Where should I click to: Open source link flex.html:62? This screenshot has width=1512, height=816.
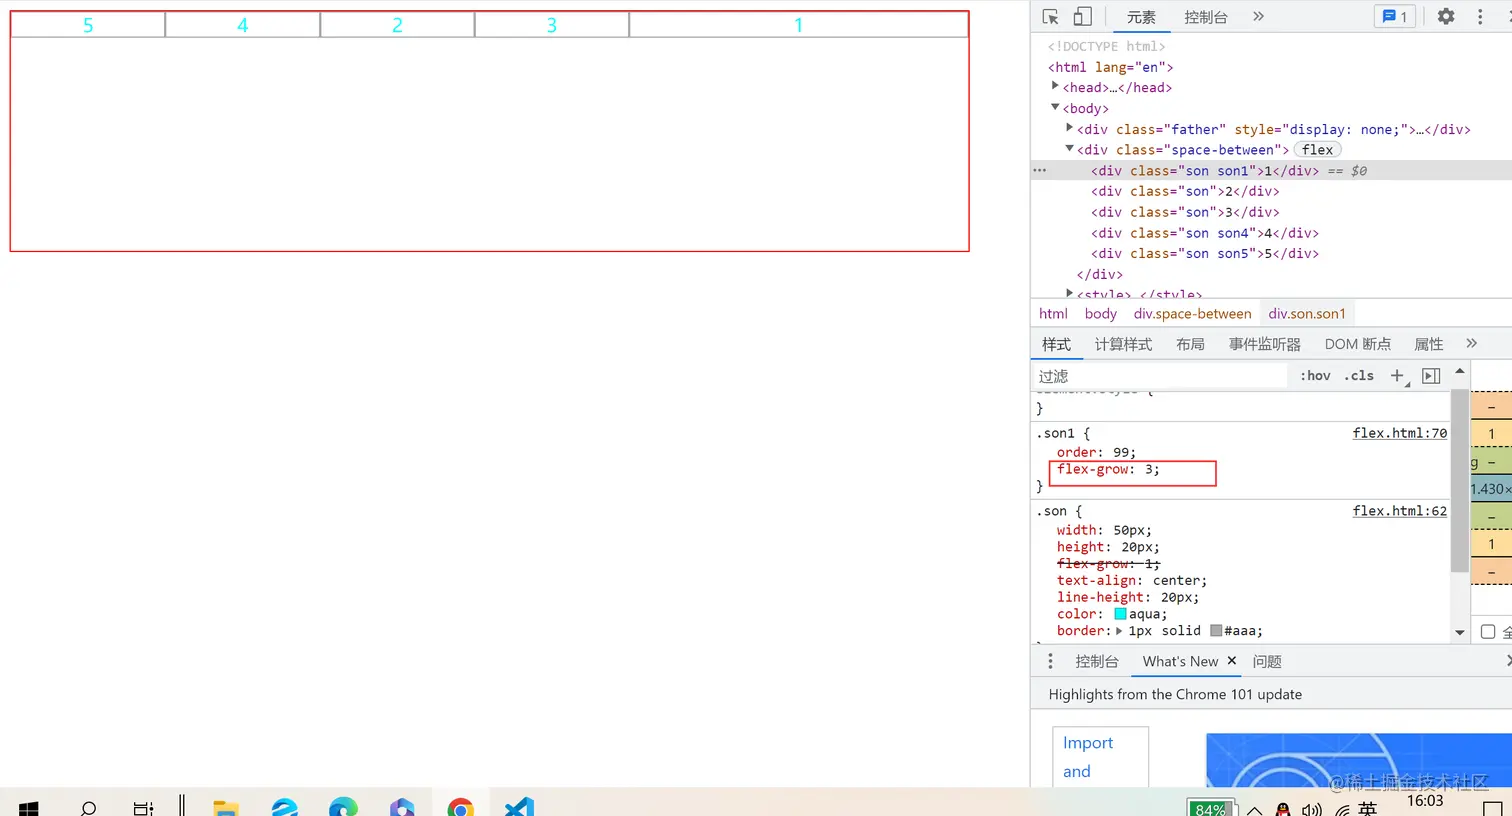click(x=1400, y=511)
